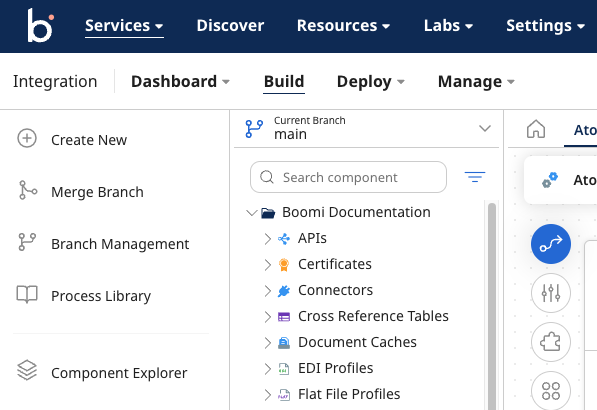The width and height of the screenshot is (597, 410).
Task: Open the component filter icon
Action: [475, 177]
